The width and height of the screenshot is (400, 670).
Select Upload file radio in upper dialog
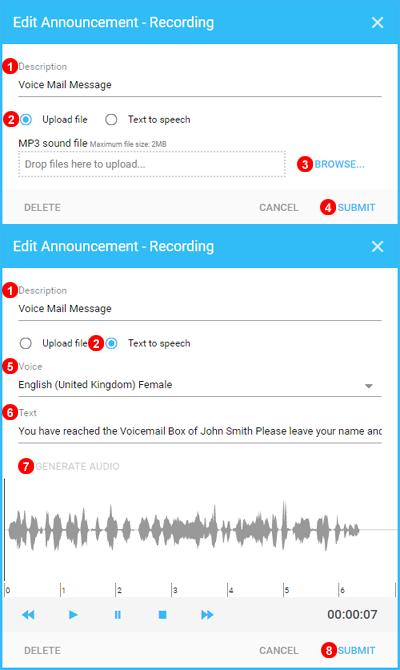[26, 120]
